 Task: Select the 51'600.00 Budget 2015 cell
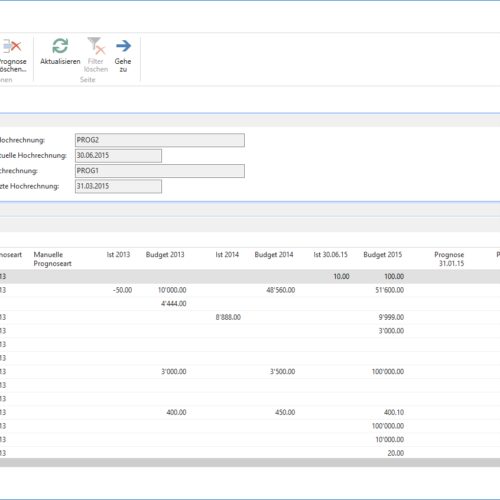(x=390, y=290)
